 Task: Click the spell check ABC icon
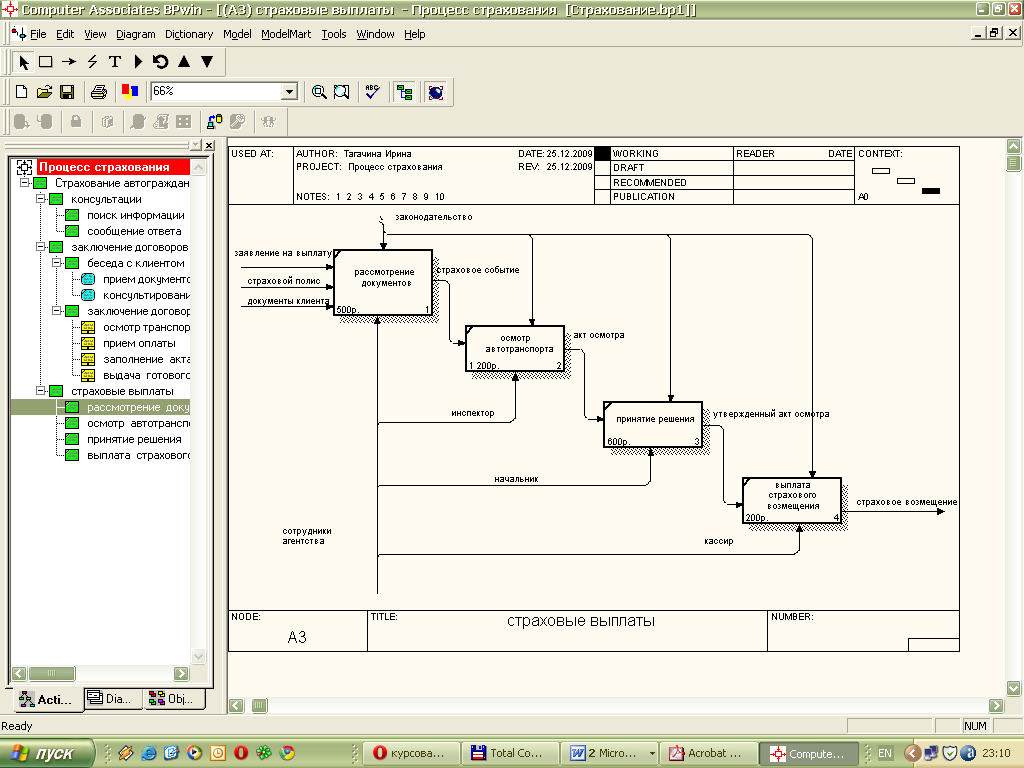[372, 92]
